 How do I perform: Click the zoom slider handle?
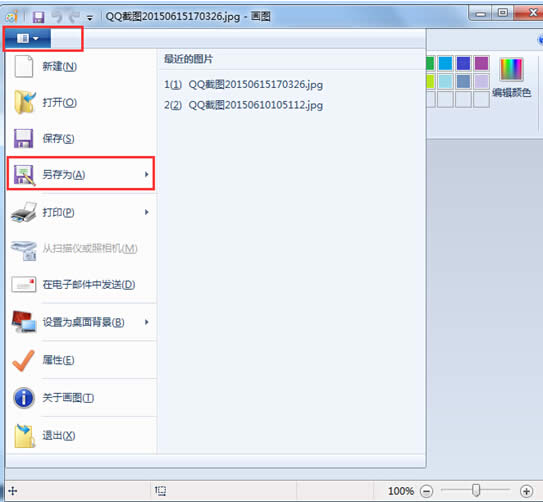pos(476,490)
